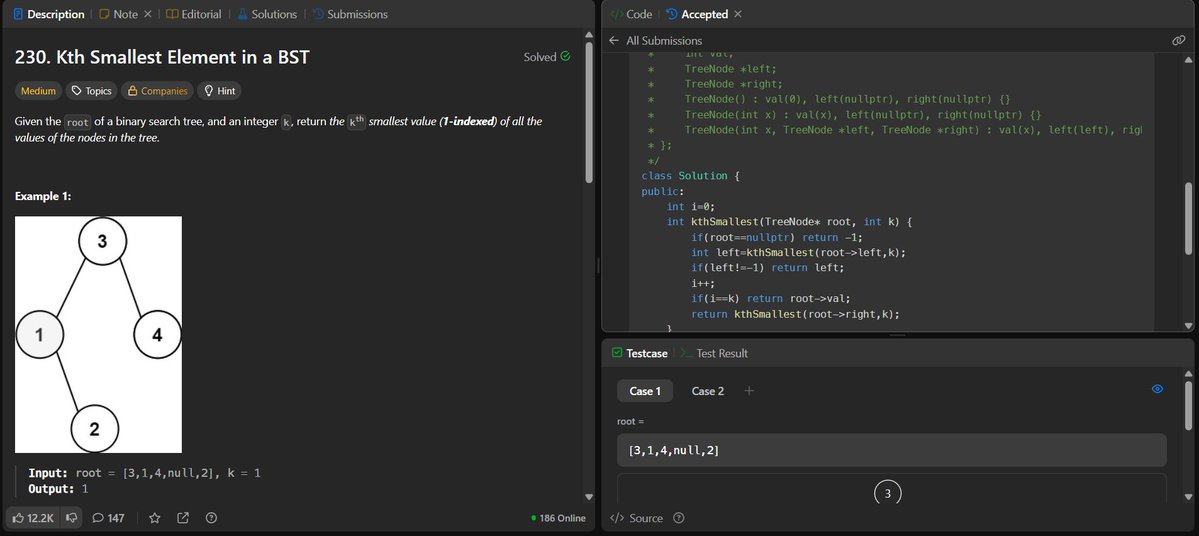Open the Editorial tab
Image resolution: width=1199 pixels, height=536 pixels.
(x=193, y=14)
